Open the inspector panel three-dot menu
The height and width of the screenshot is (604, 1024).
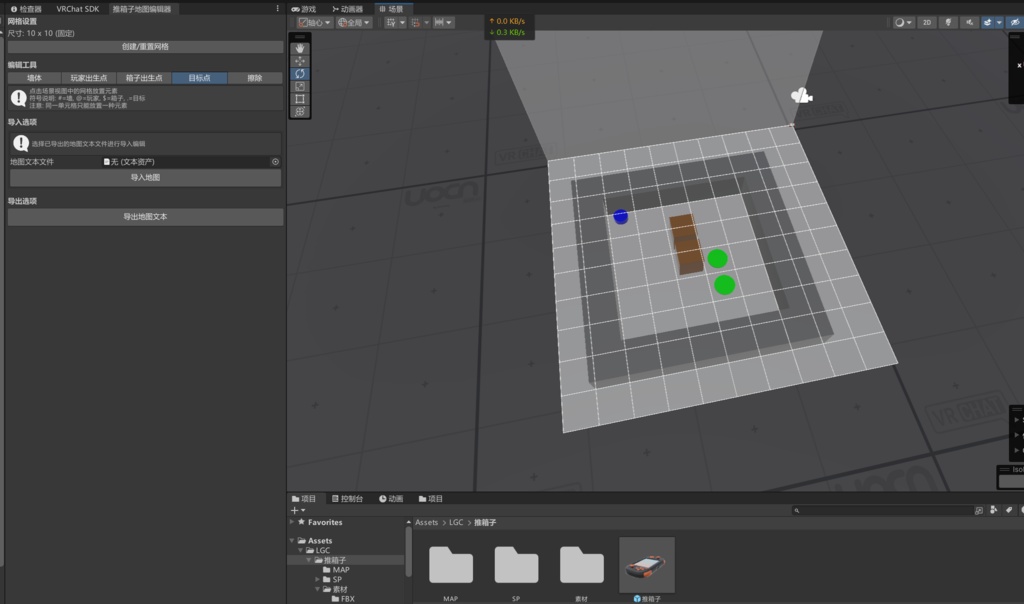click(x=278, y=8)
